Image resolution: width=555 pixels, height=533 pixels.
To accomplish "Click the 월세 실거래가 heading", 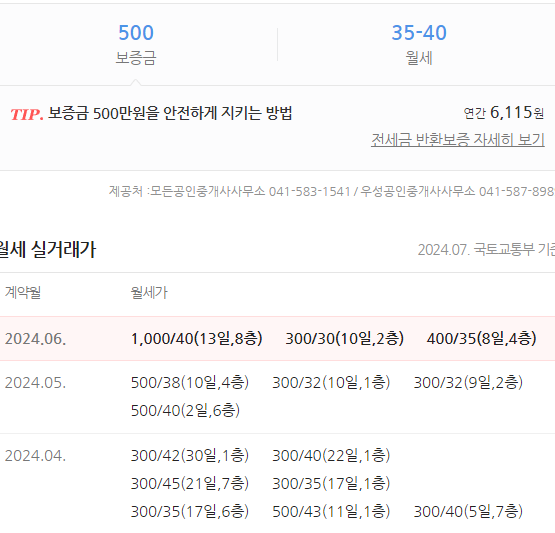I will coord(48,249).
